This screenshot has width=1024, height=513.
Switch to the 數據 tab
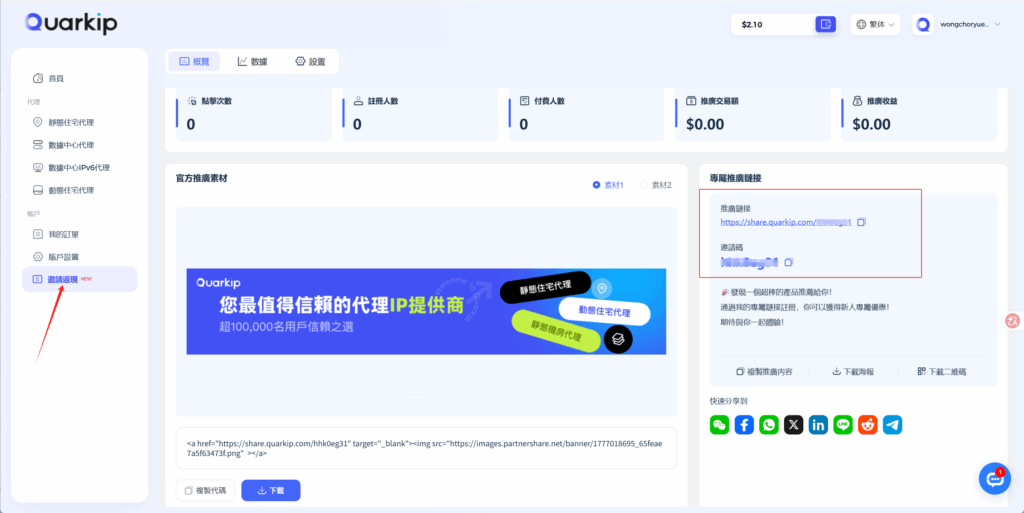click(252, 61)
